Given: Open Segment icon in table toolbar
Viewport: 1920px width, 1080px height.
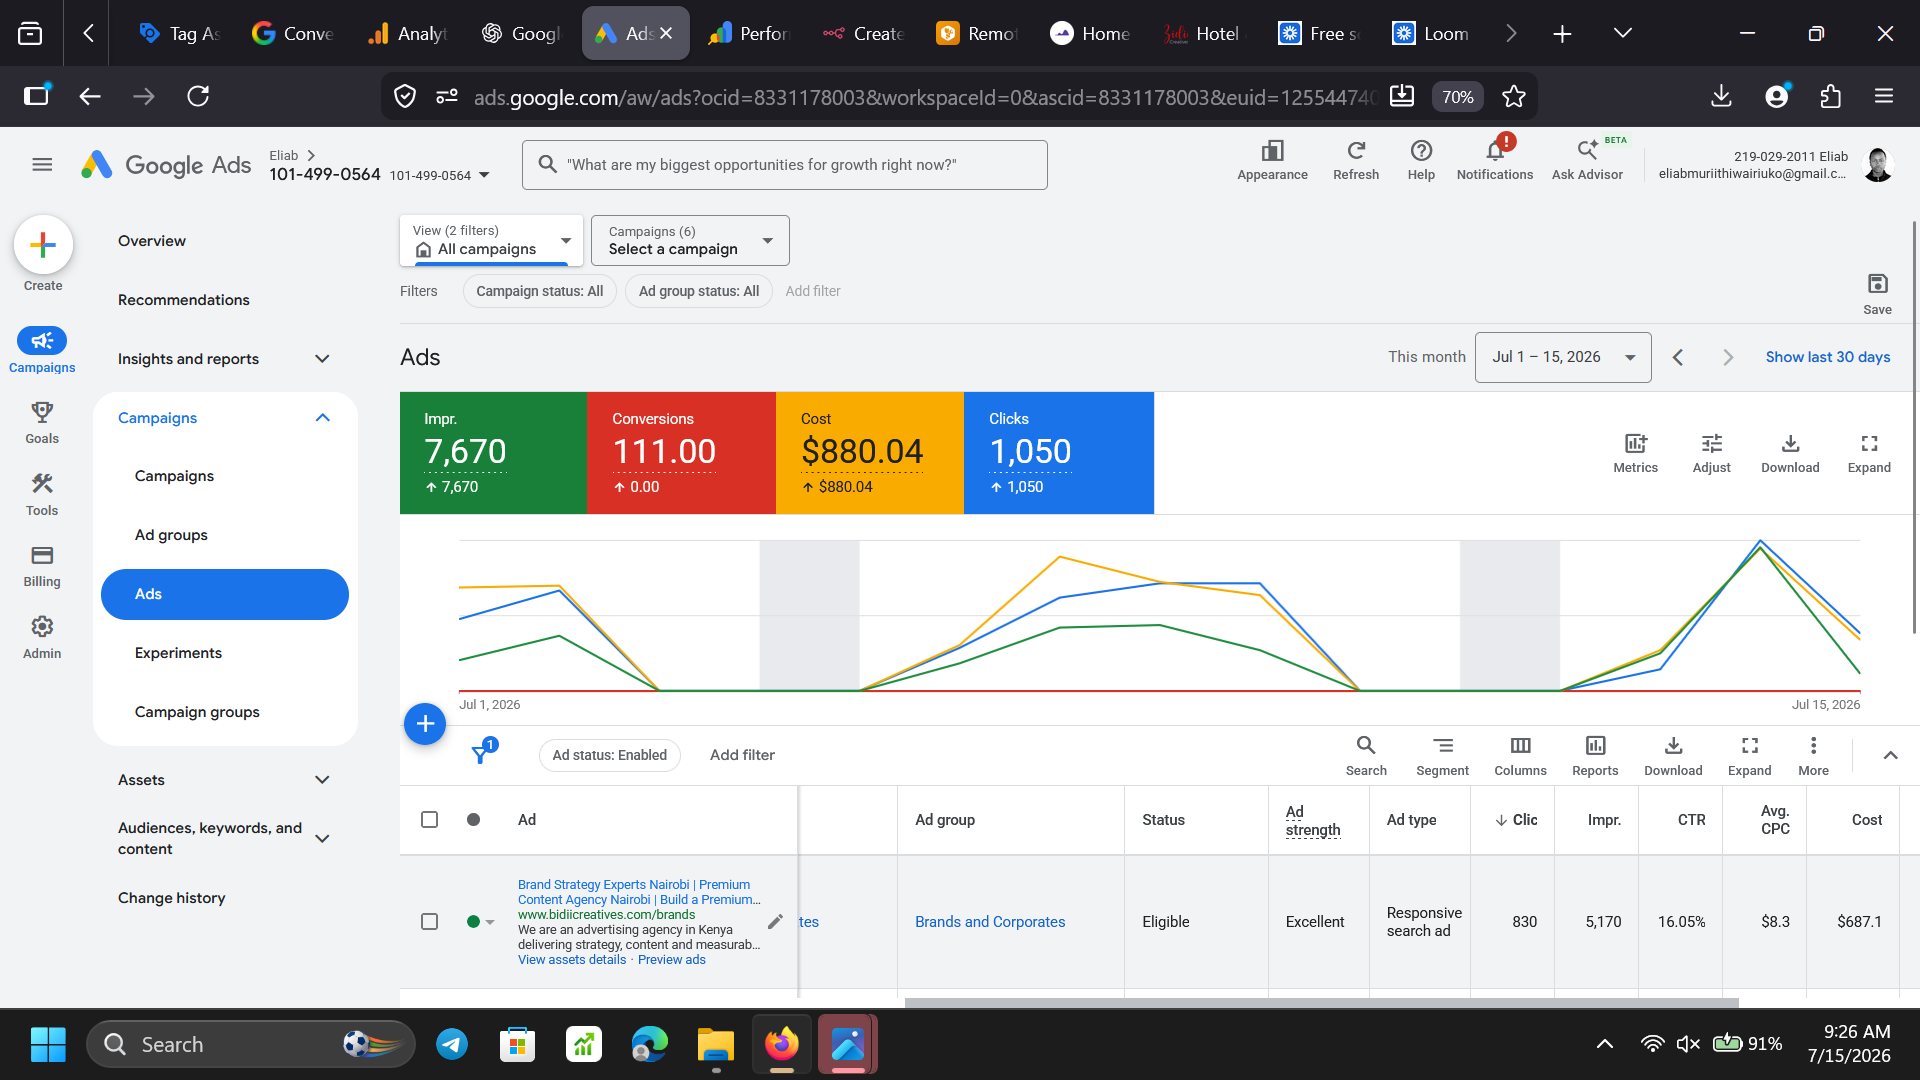Looking at the screenshot, I should (x=1442, y=746).
